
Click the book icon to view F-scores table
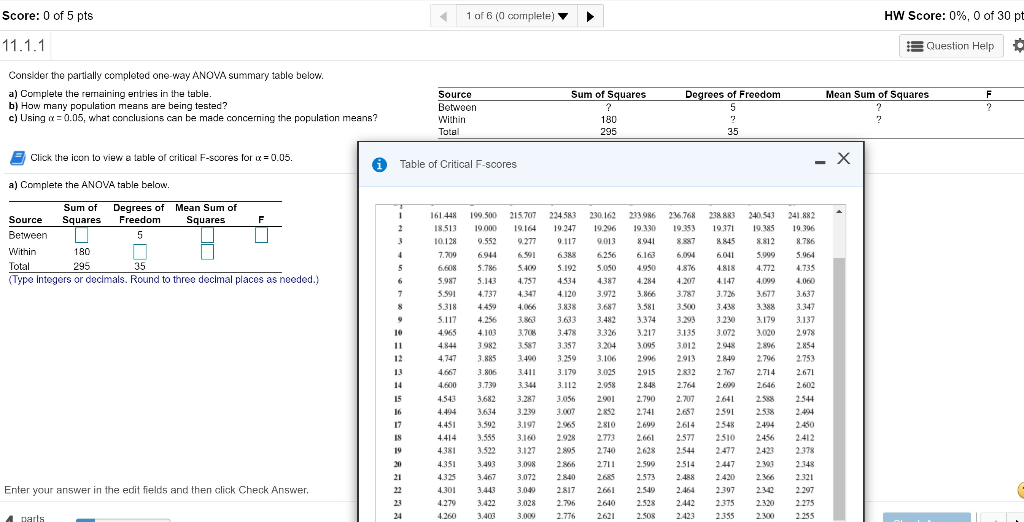click(17, 158)
